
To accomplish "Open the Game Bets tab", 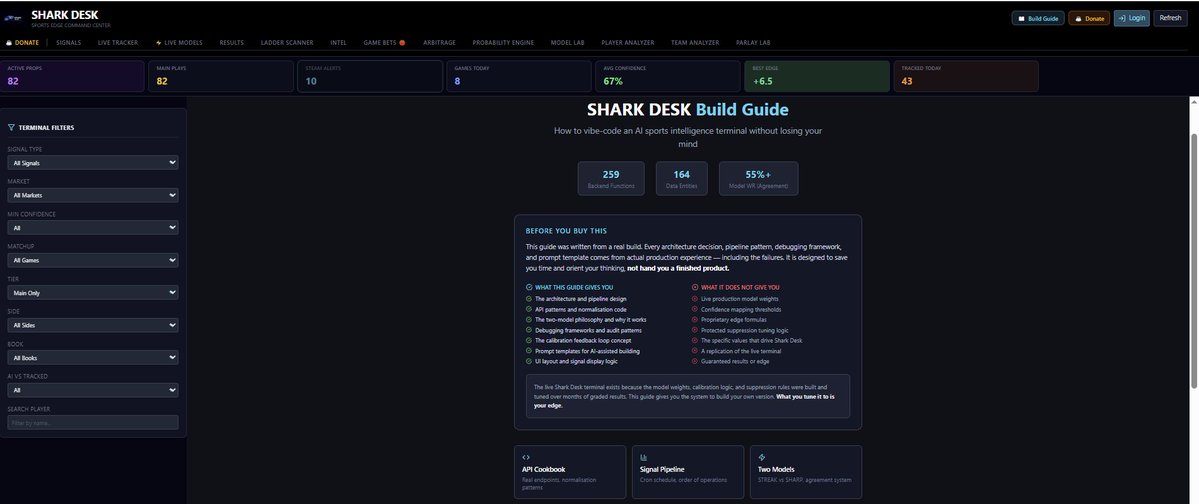I will (x=384, y=43).
